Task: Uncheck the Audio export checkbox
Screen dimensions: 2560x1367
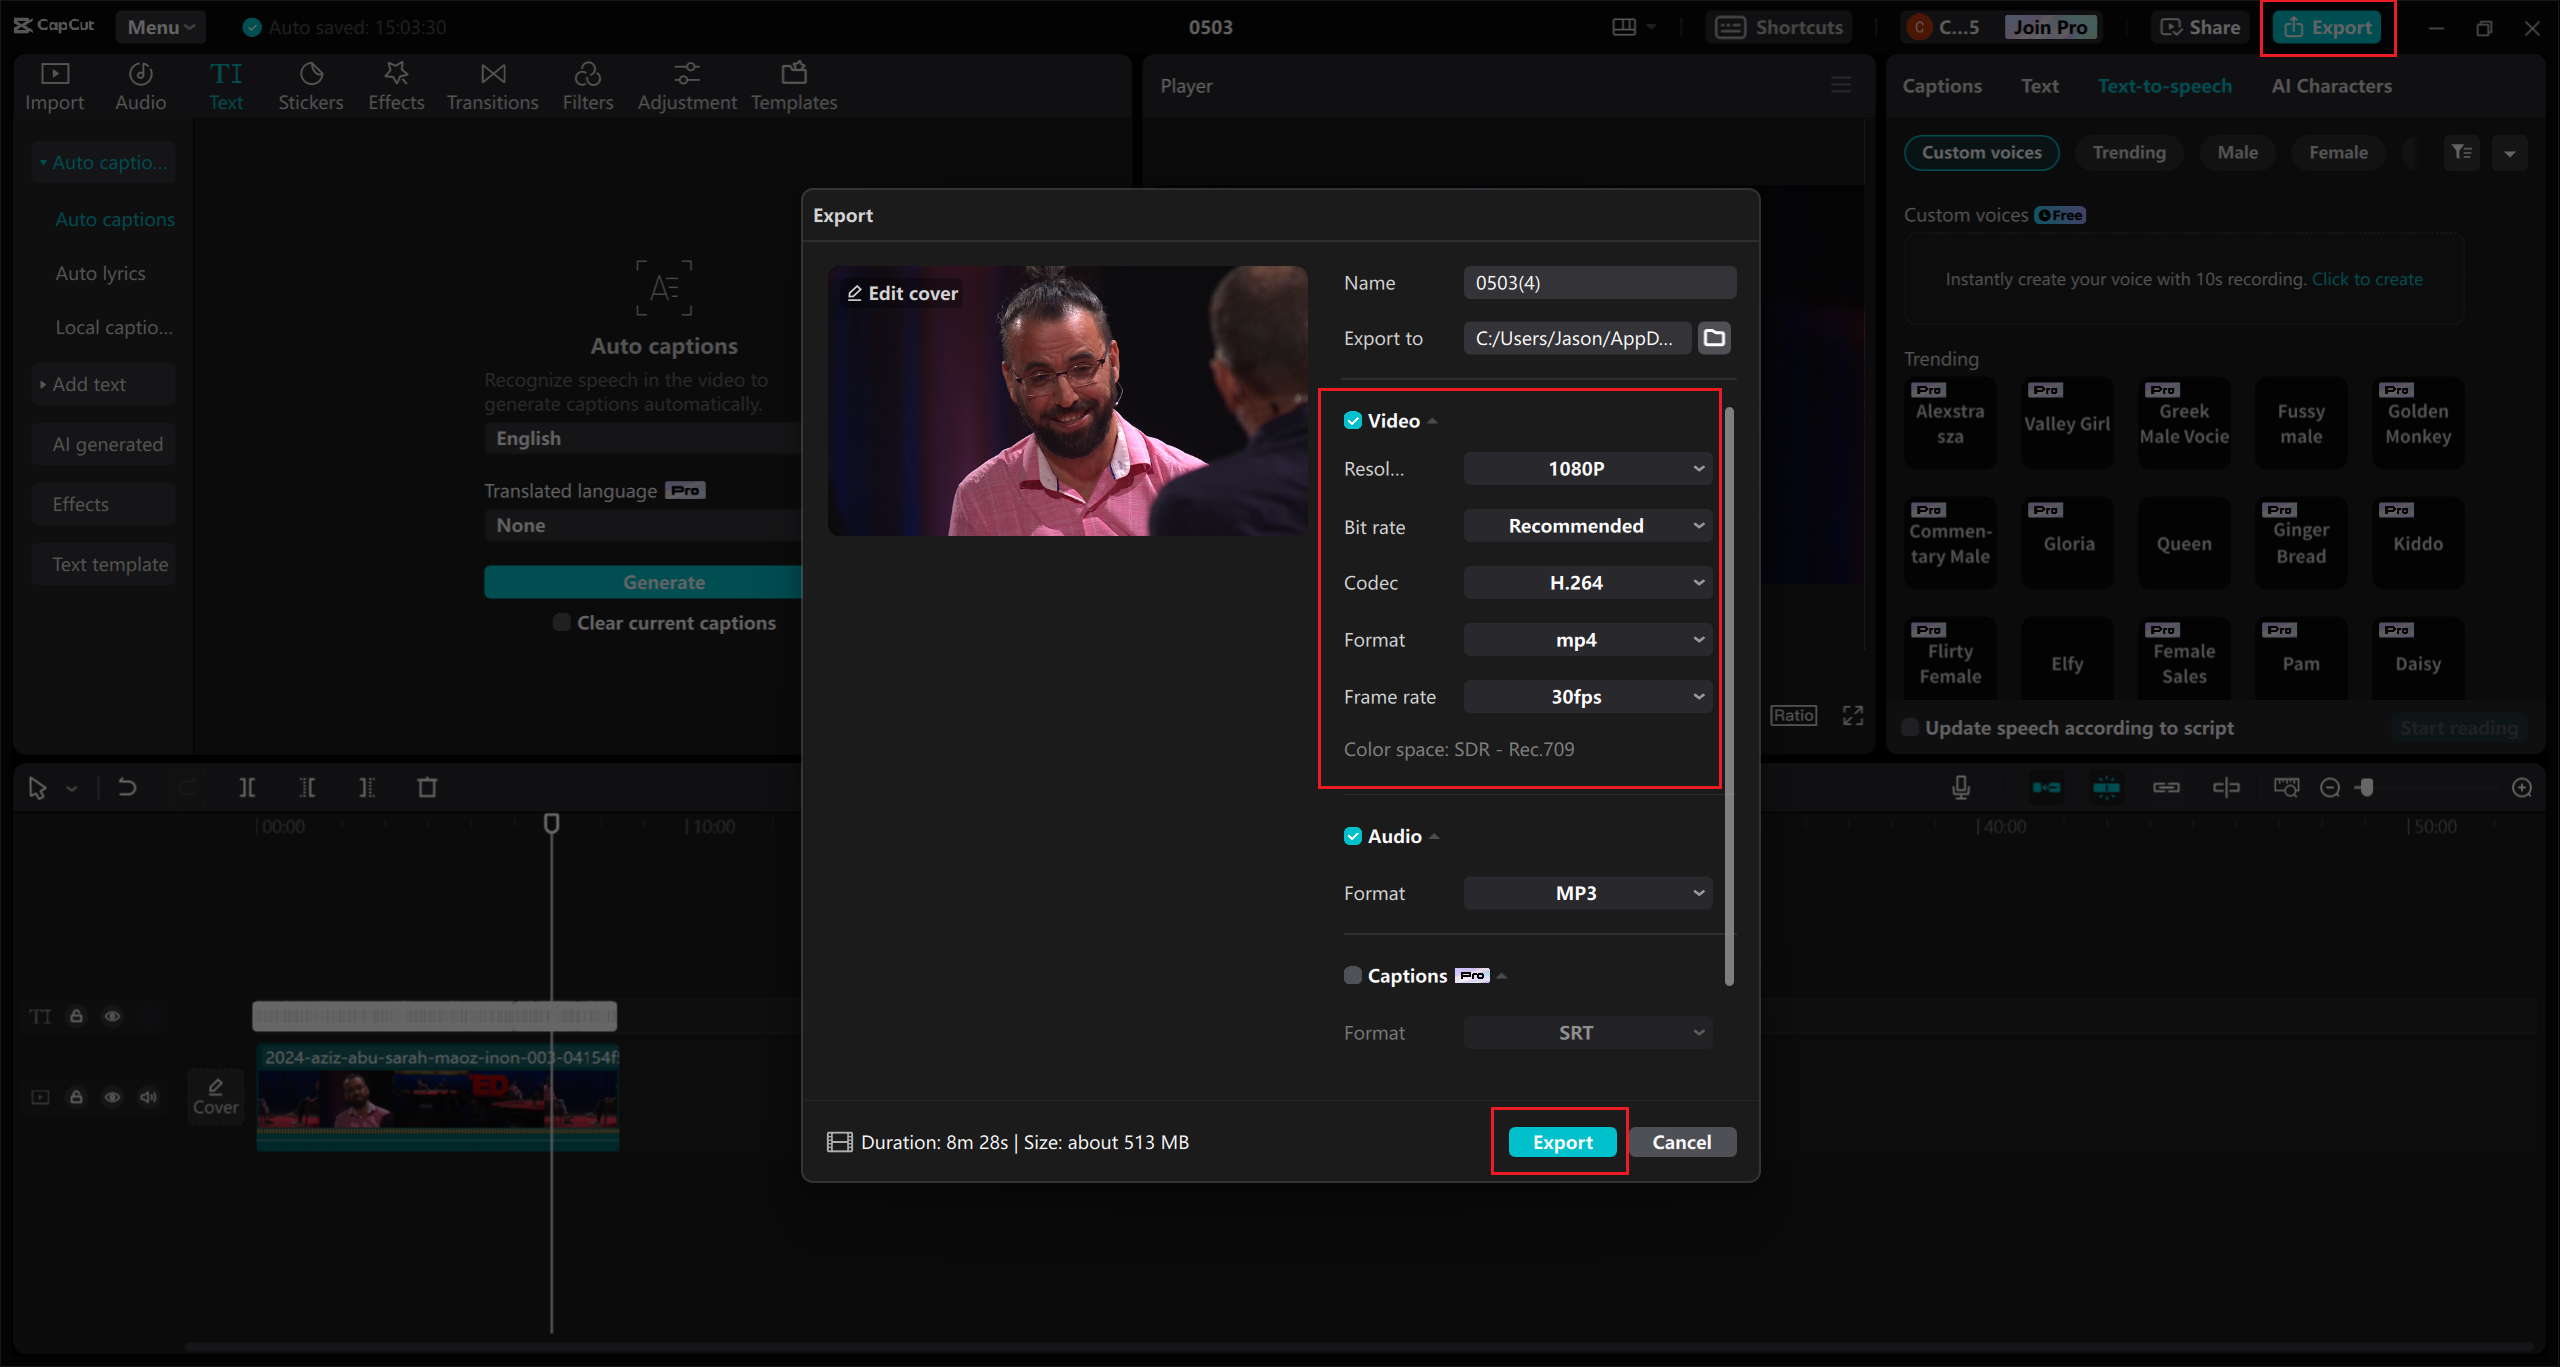Action: (1353, 836)
